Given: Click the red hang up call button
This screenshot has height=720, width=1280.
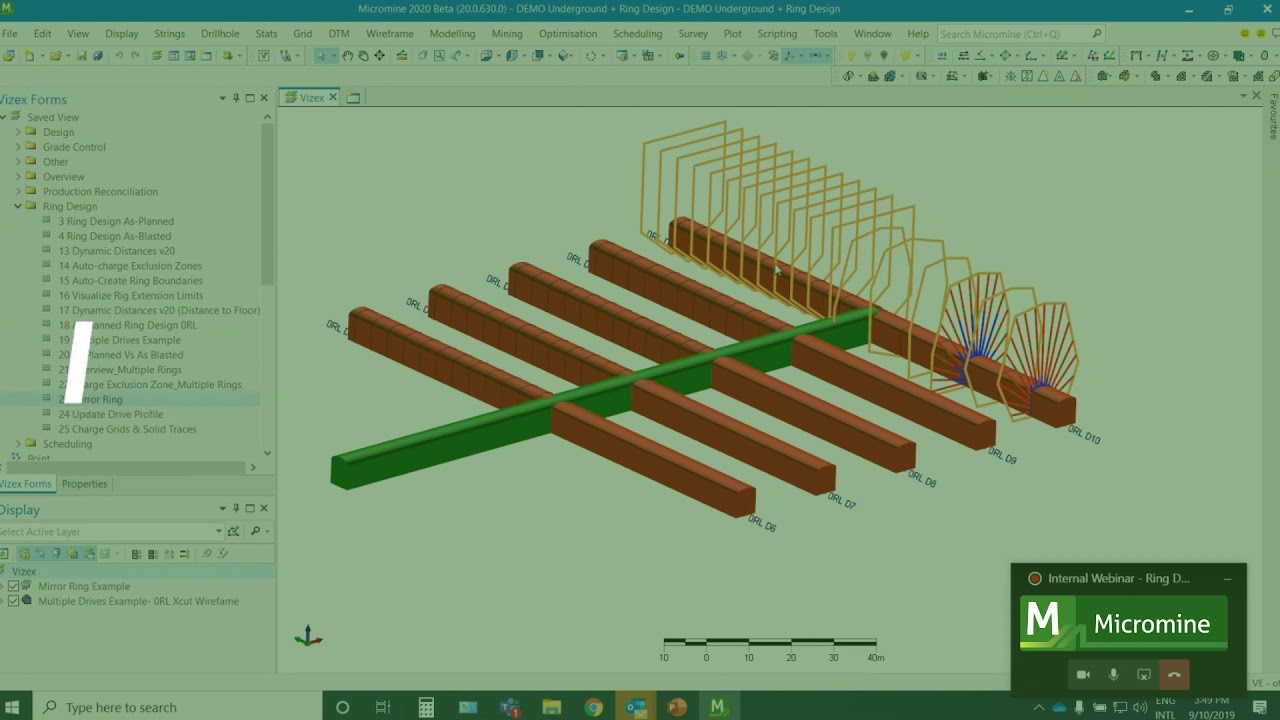Looking at the screenshot, I should coord(1174,675).
